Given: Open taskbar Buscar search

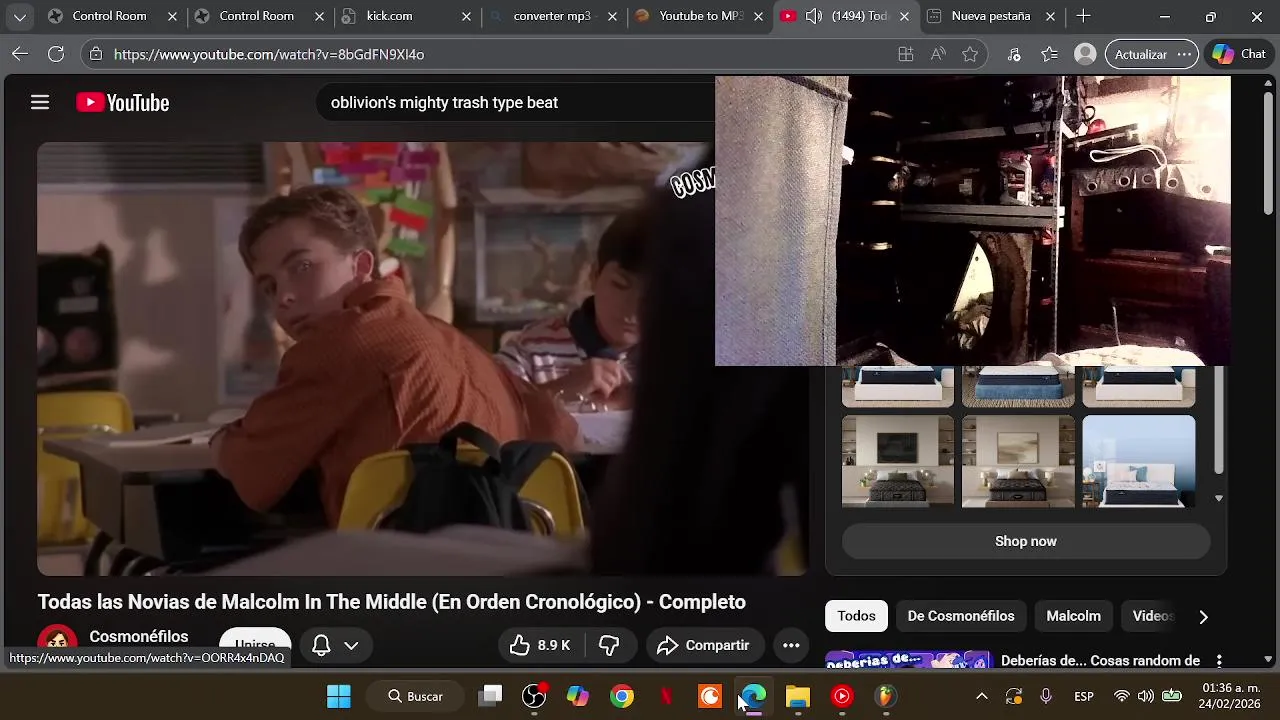Looking at the screenshot, I should (x=415, y=696).
